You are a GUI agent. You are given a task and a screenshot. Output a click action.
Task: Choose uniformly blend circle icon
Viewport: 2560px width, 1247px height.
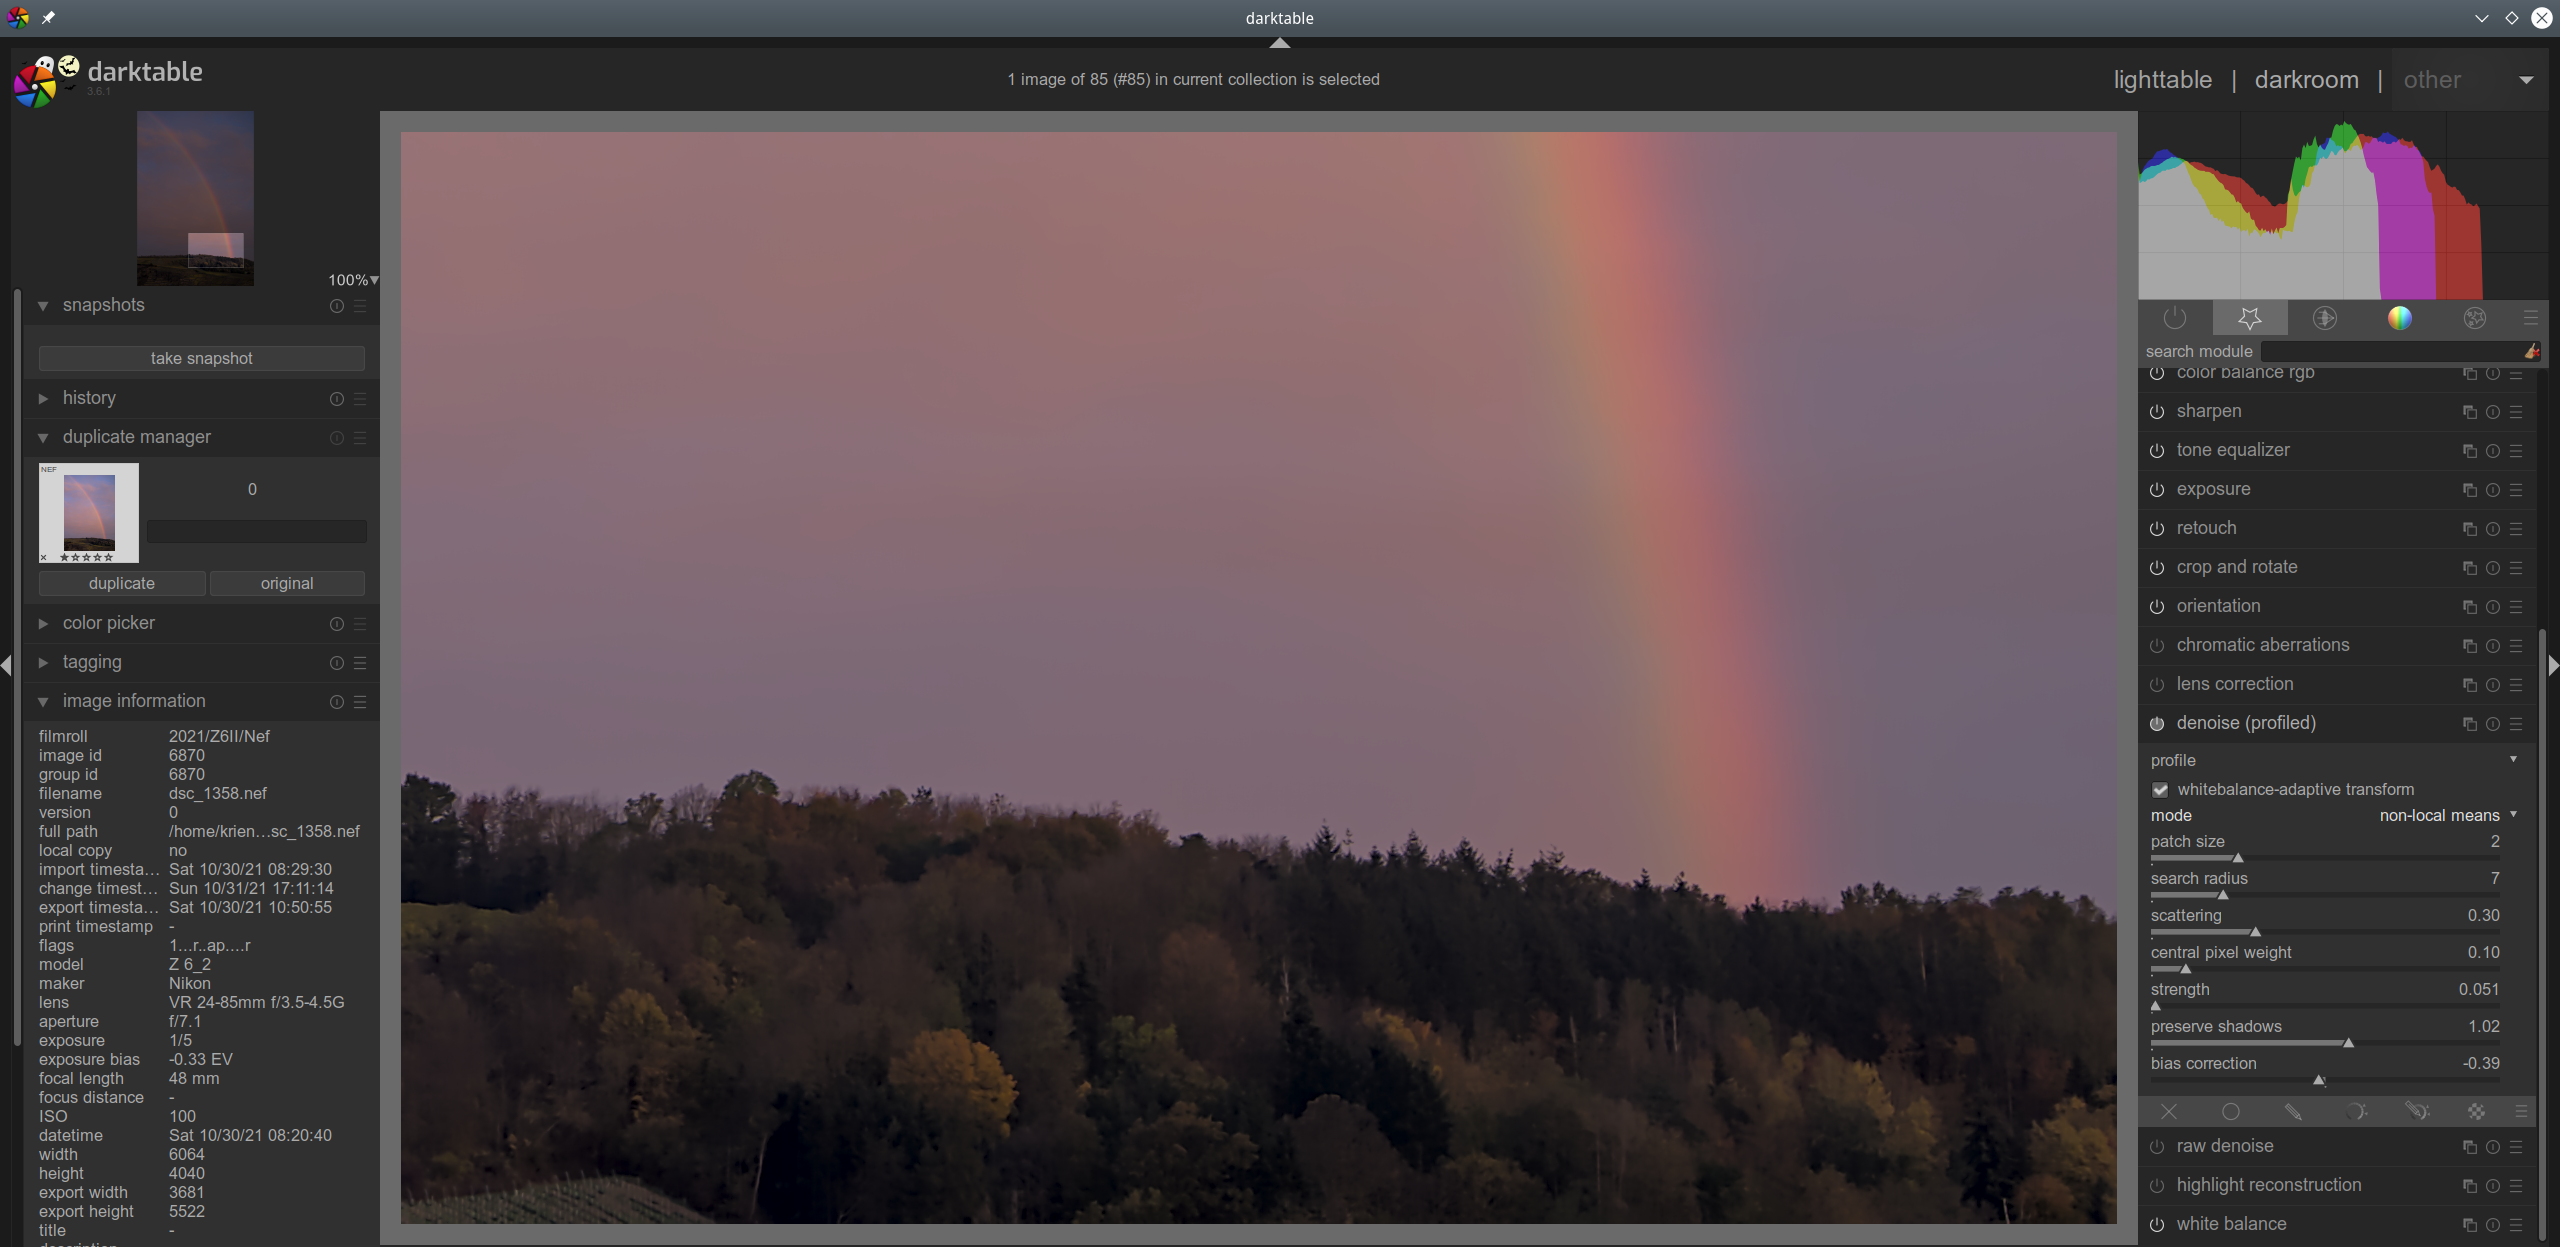[2230, 1111]
